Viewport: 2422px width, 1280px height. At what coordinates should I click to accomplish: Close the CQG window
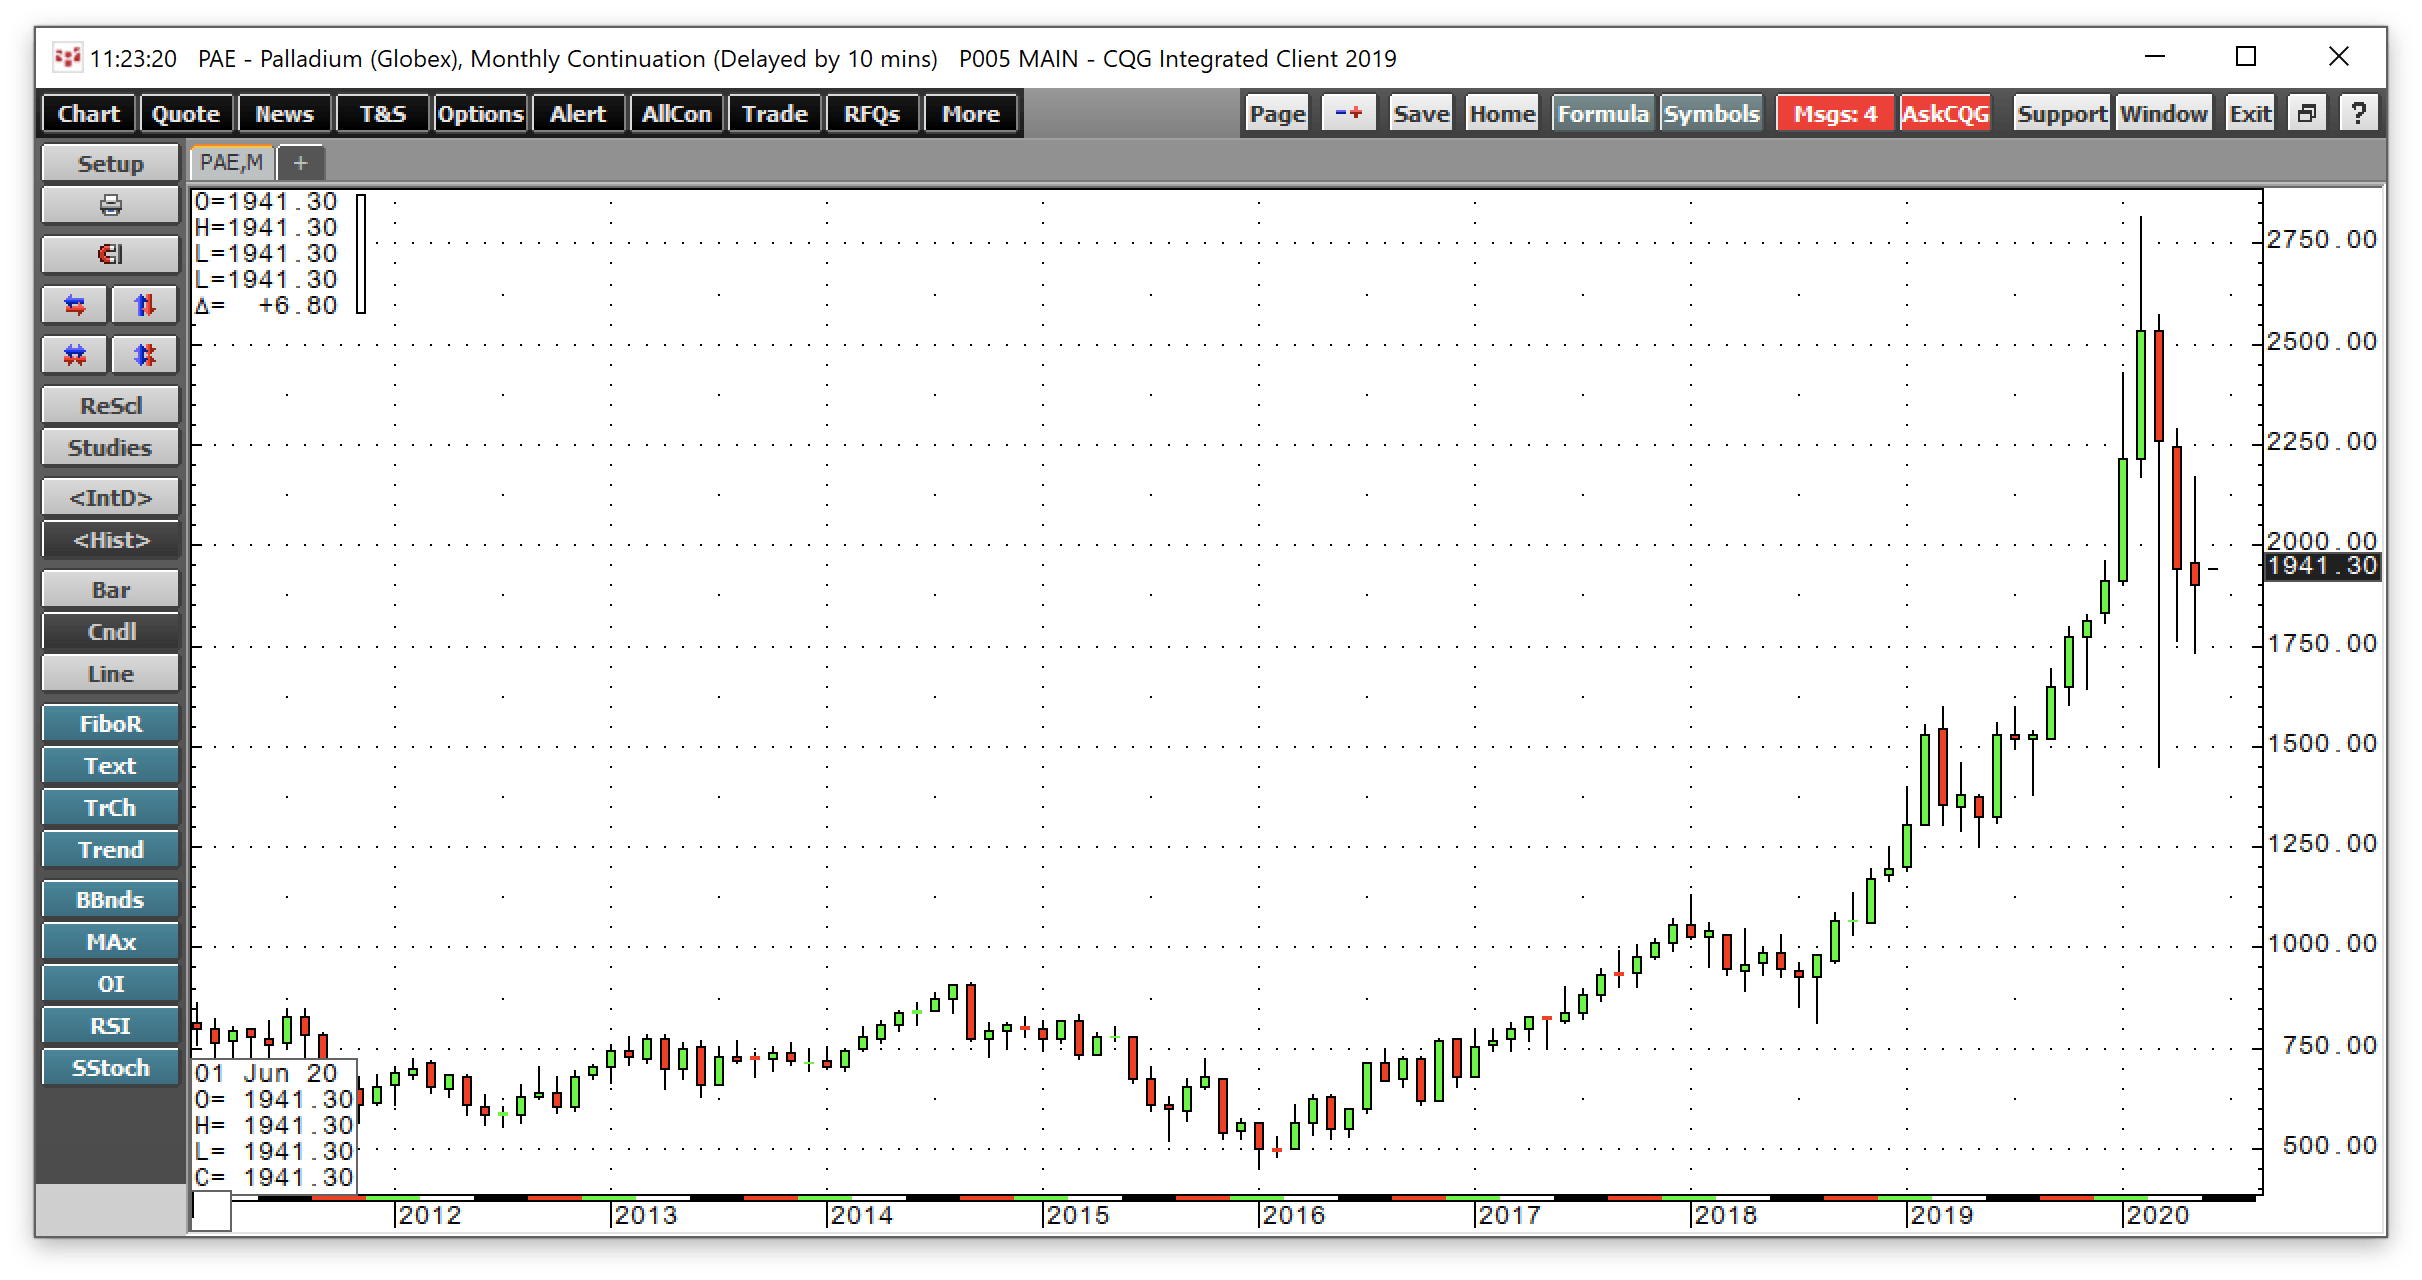pyautogui.click(x=2338, y=57)
